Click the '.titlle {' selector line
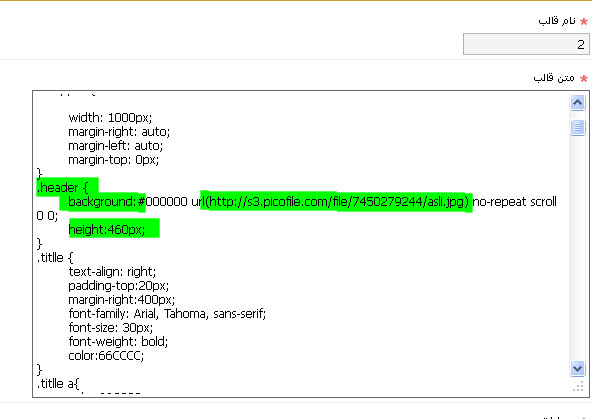This screenshot has width=603, height=419. 55,258
